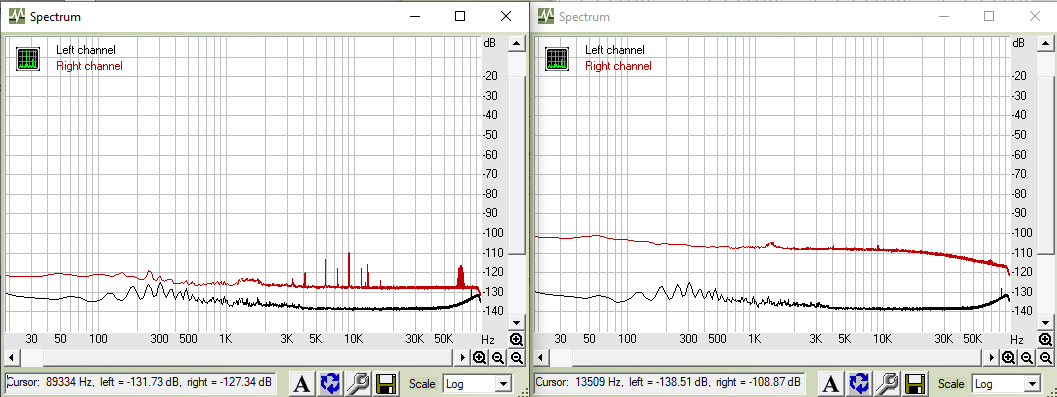Image resolution: width=1057 pixels, height=397 pixels.
Task: Click the '1K' frequency axis label in right window
Action: [x=754, y=339]
